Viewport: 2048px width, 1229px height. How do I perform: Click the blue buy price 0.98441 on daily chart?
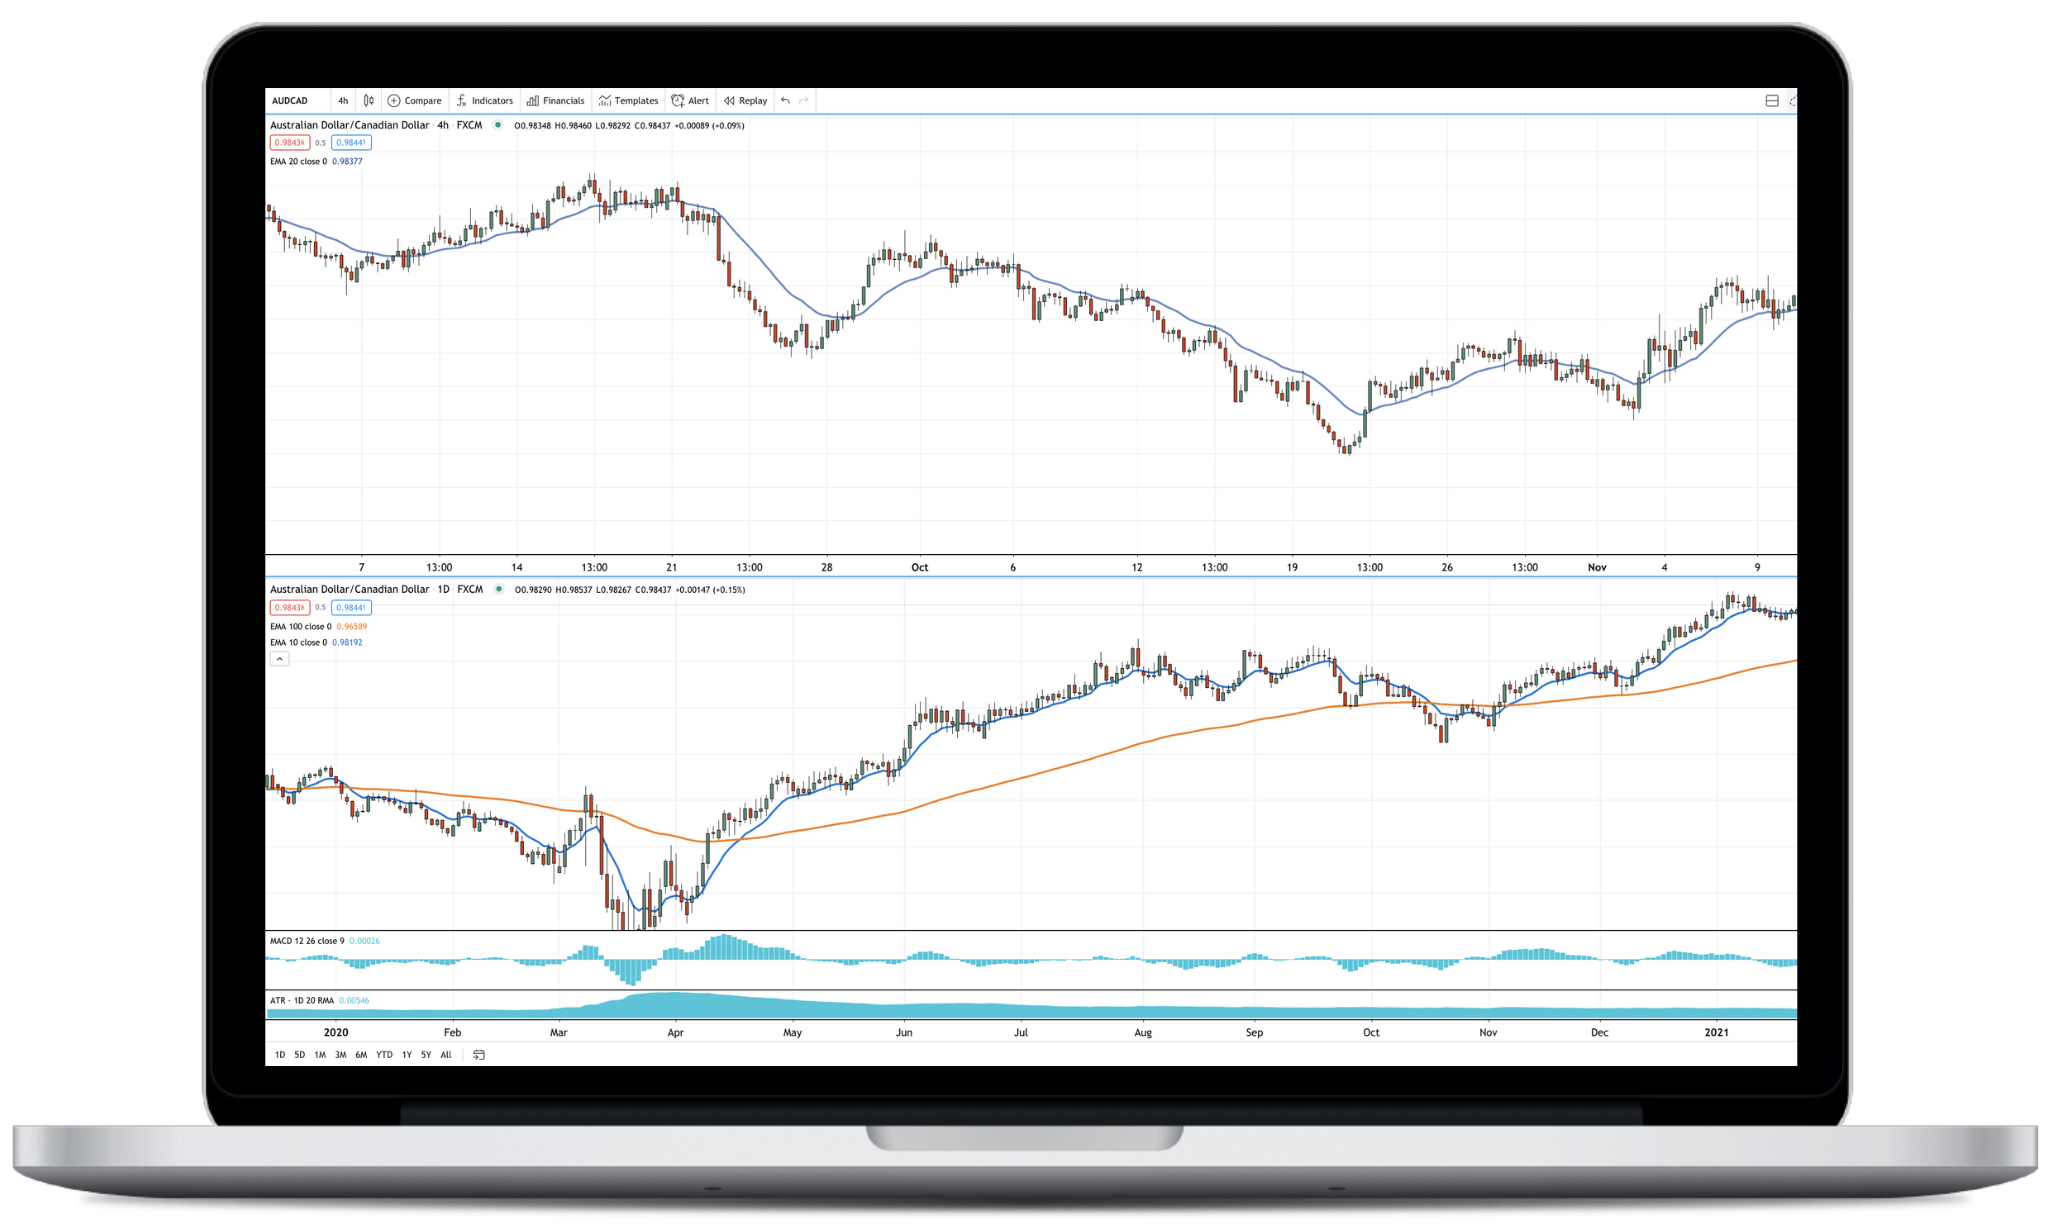[351, 607]
